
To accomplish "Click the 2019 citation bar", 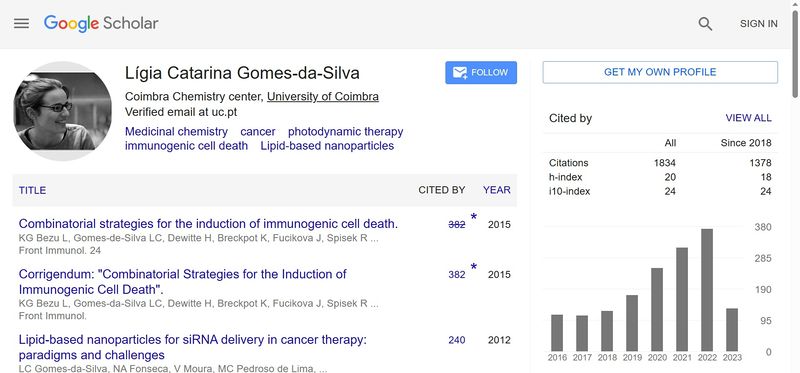I will [x=632, y=323].
